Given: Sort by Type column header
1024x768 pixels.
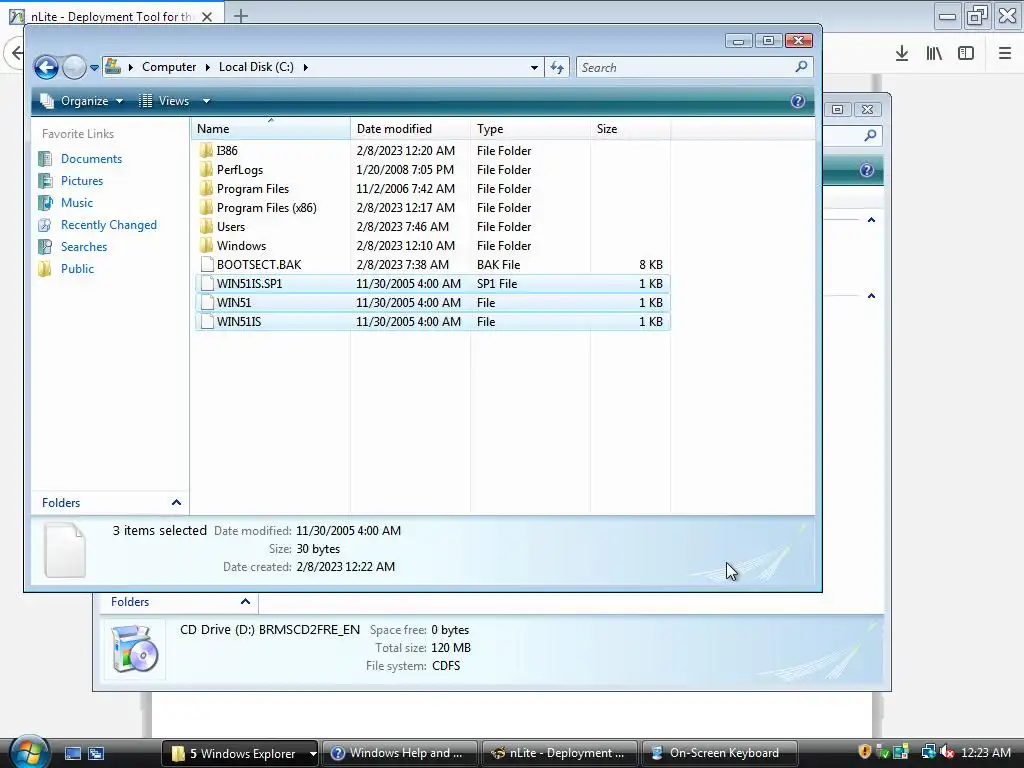Looking at the screenshot, I should click(530, 129).
